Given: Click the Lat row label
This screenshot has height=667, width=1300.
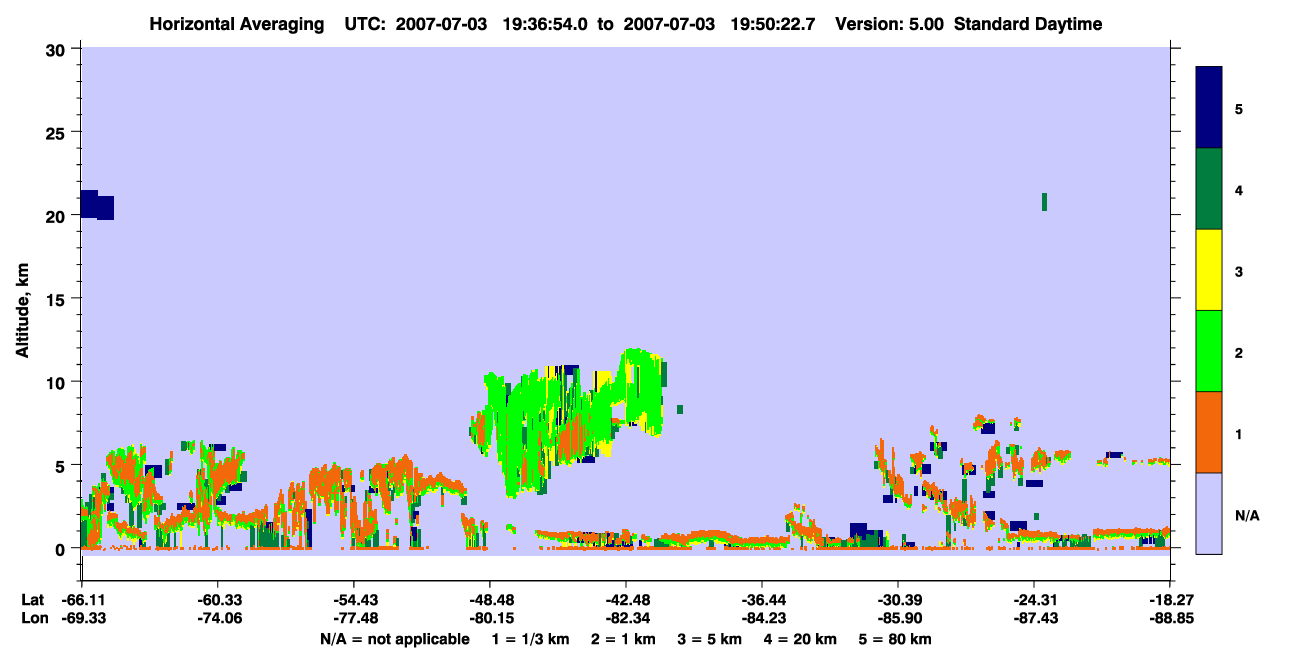Looking at the screenshot, I should pyautogui.click(x=33, y=600).
